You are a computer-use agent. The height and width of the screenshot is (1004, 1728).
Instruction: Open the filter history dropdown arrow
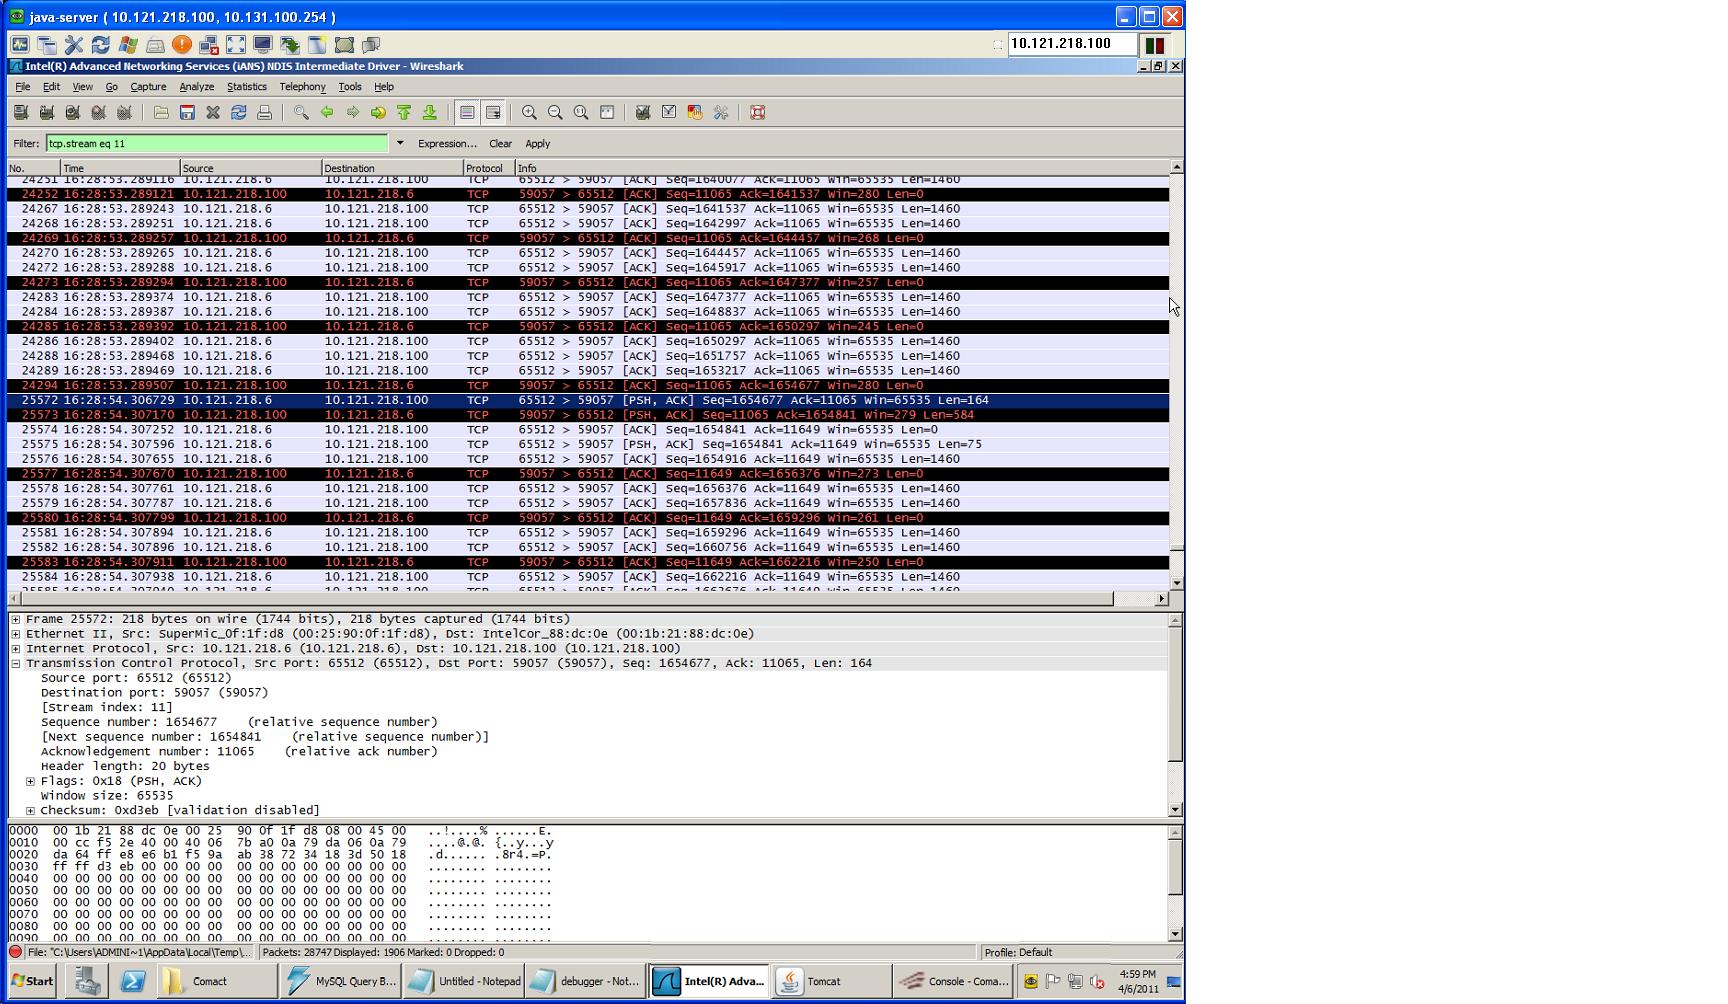[x=400, y=143]
